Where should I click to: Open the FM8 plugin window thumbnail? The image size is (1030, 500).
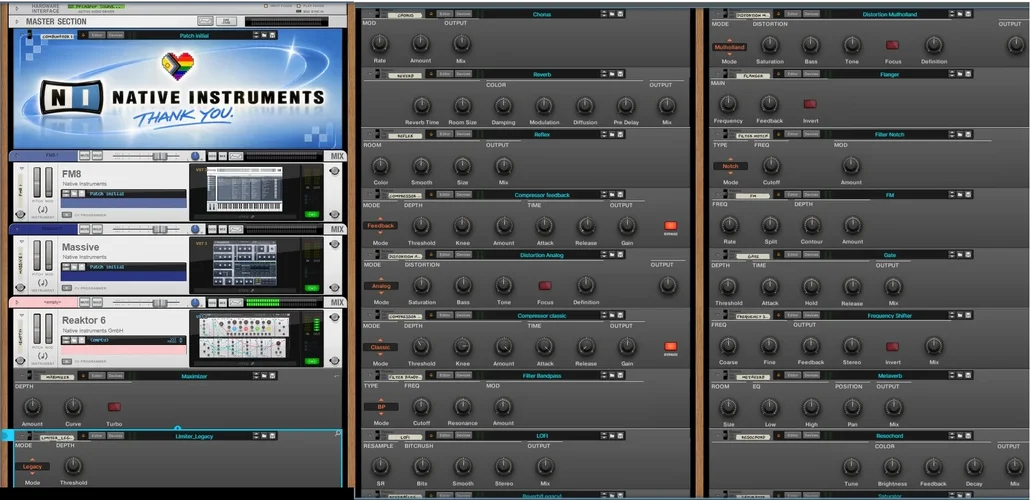pyautogui.click(x=244, y=191)
